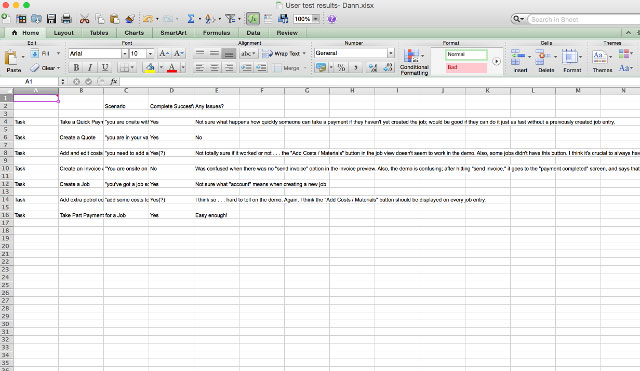Image resolution: width=640 pixels, height=371 pixels.
Task: Save the workbook with the floppy disk icon
Action: [51, 19]
